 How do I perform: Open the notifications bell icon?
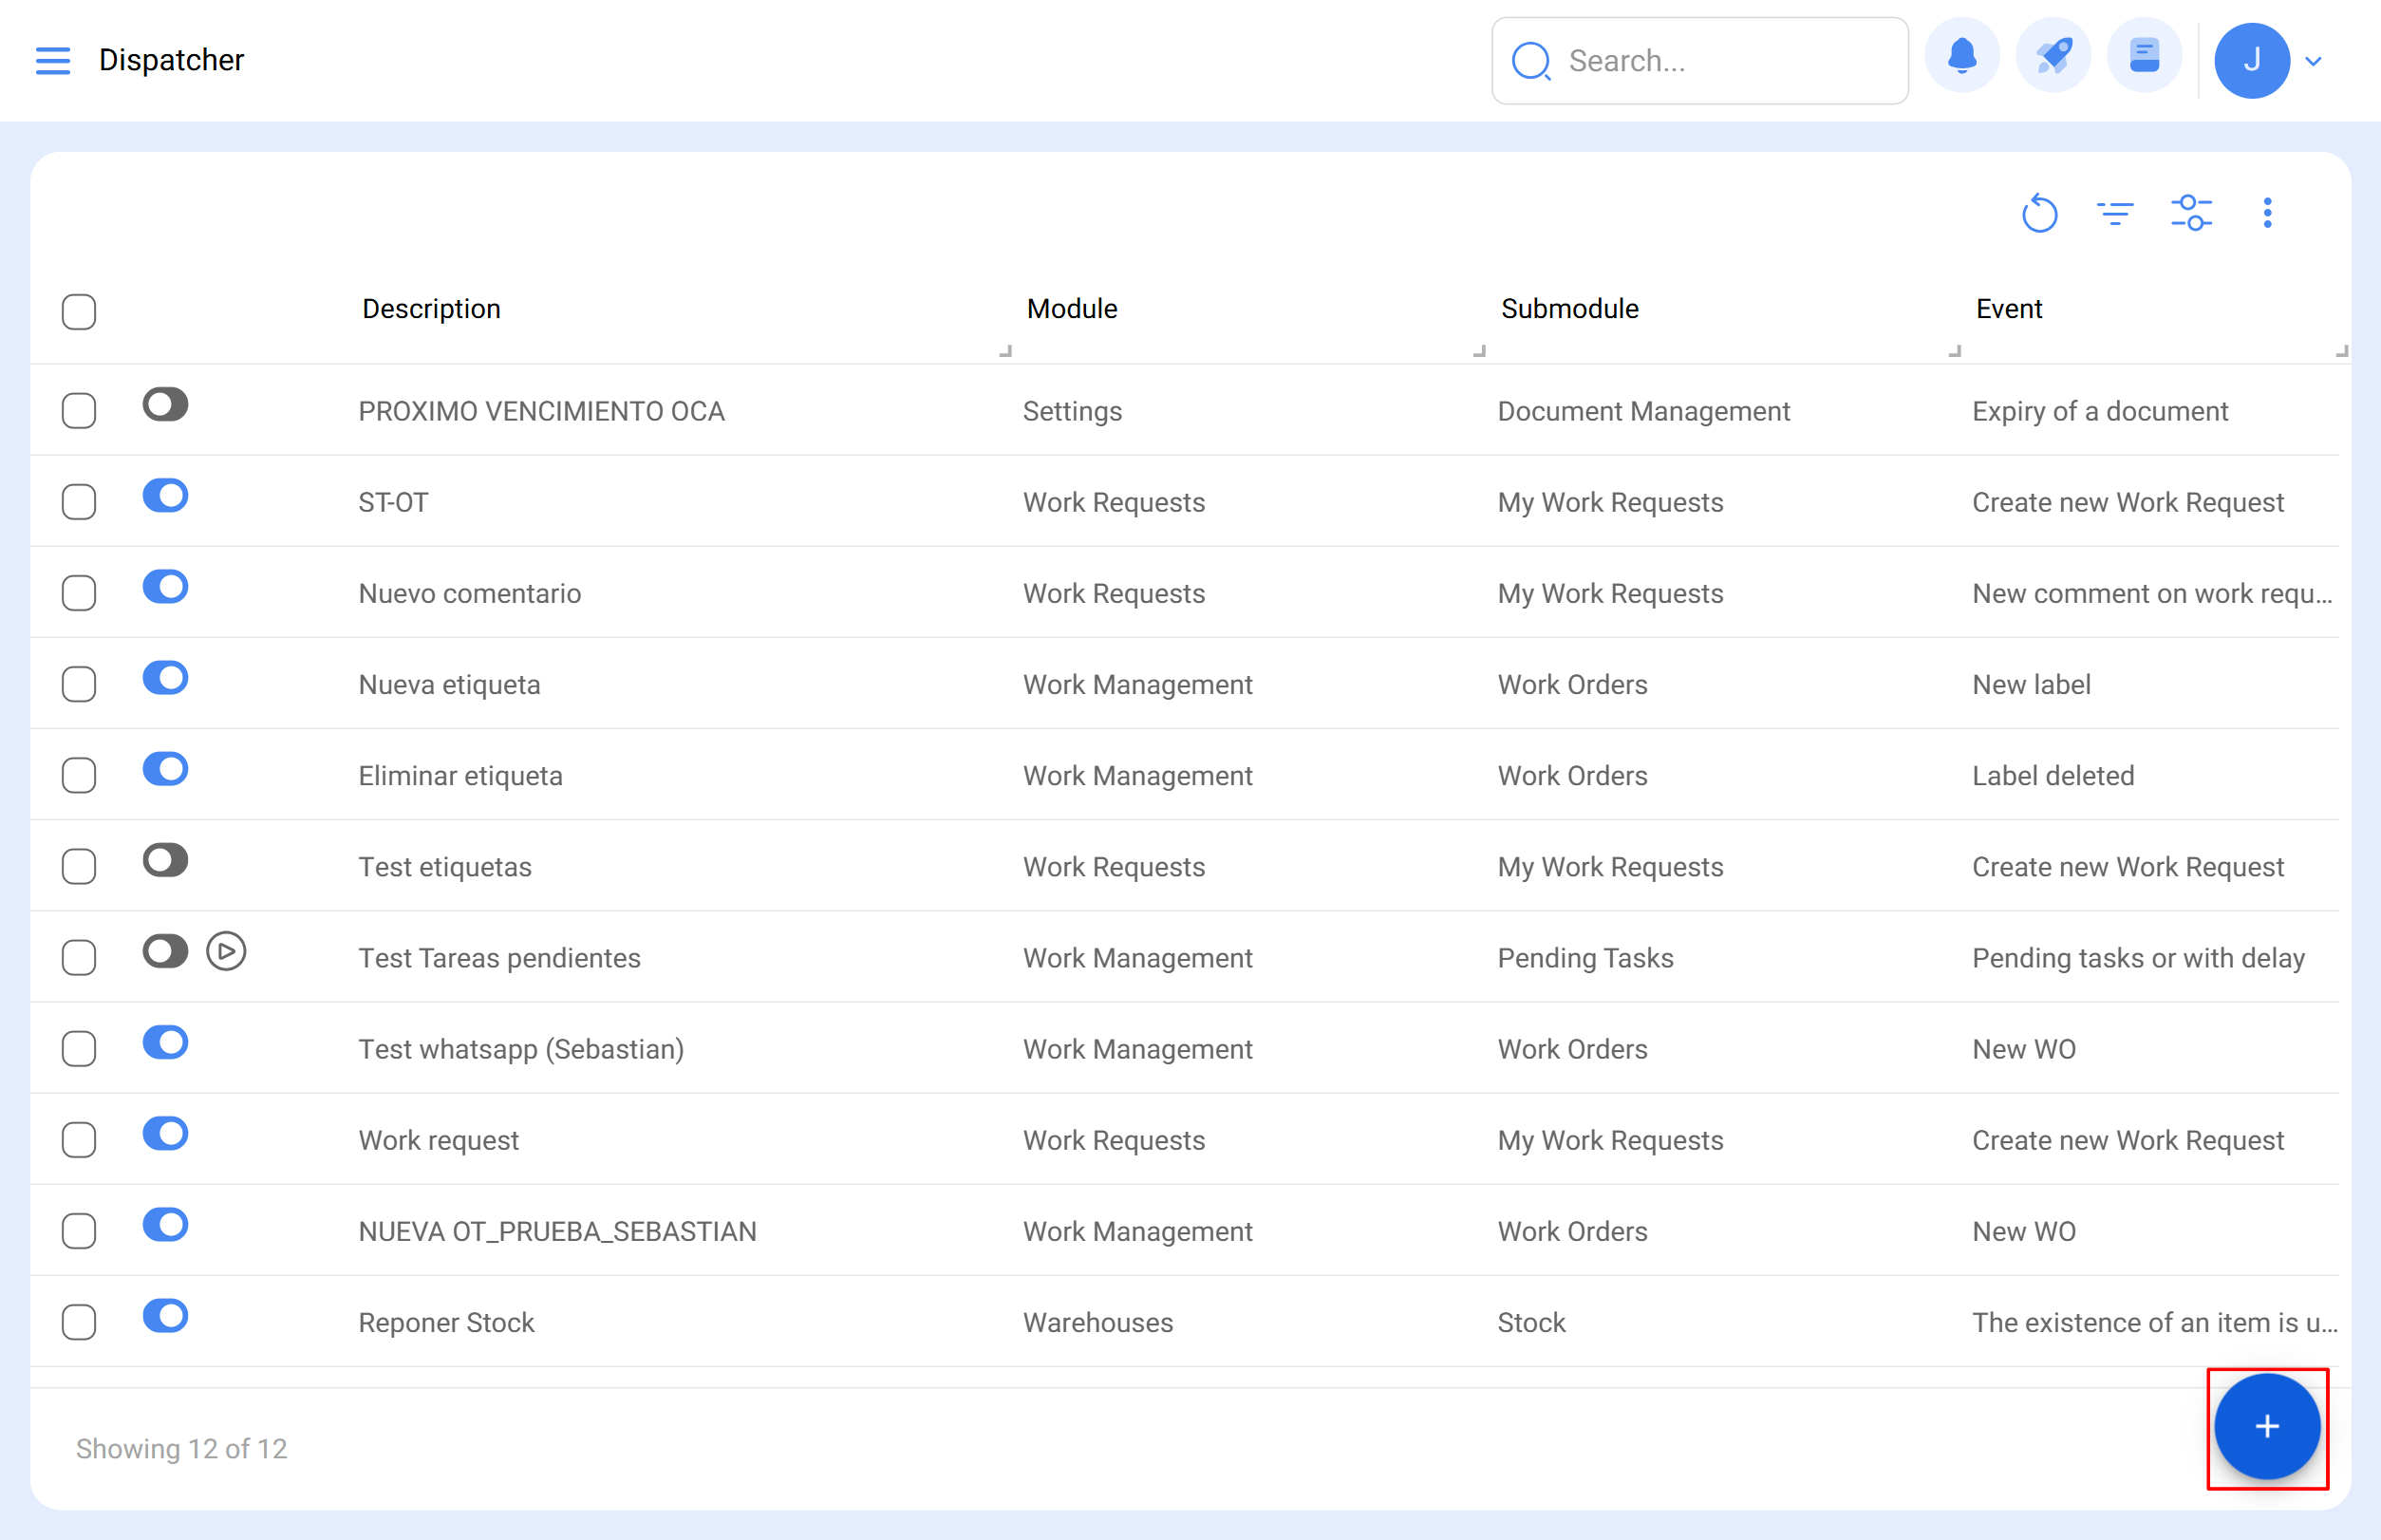click(1962, 57)
